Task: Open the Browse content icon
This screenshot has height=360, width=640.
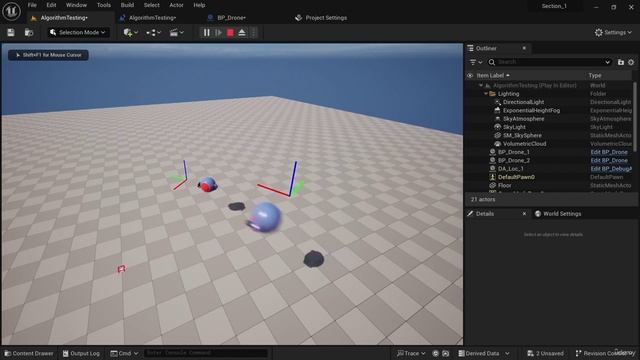Action: click(29, 33)
